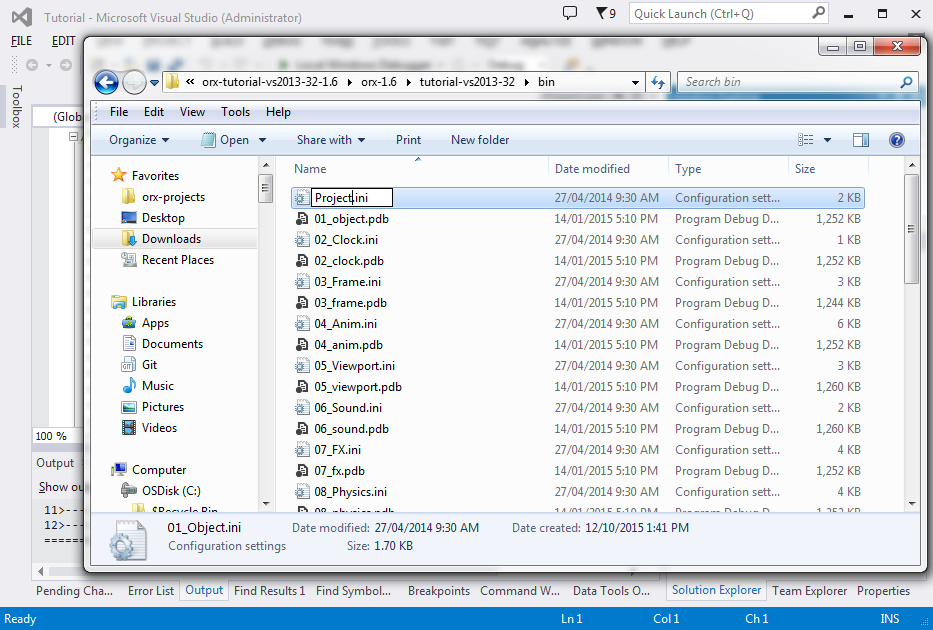933x630 pixels.
Task: Open the Edit menu in Explorer
Action: (x=154, y=112)
